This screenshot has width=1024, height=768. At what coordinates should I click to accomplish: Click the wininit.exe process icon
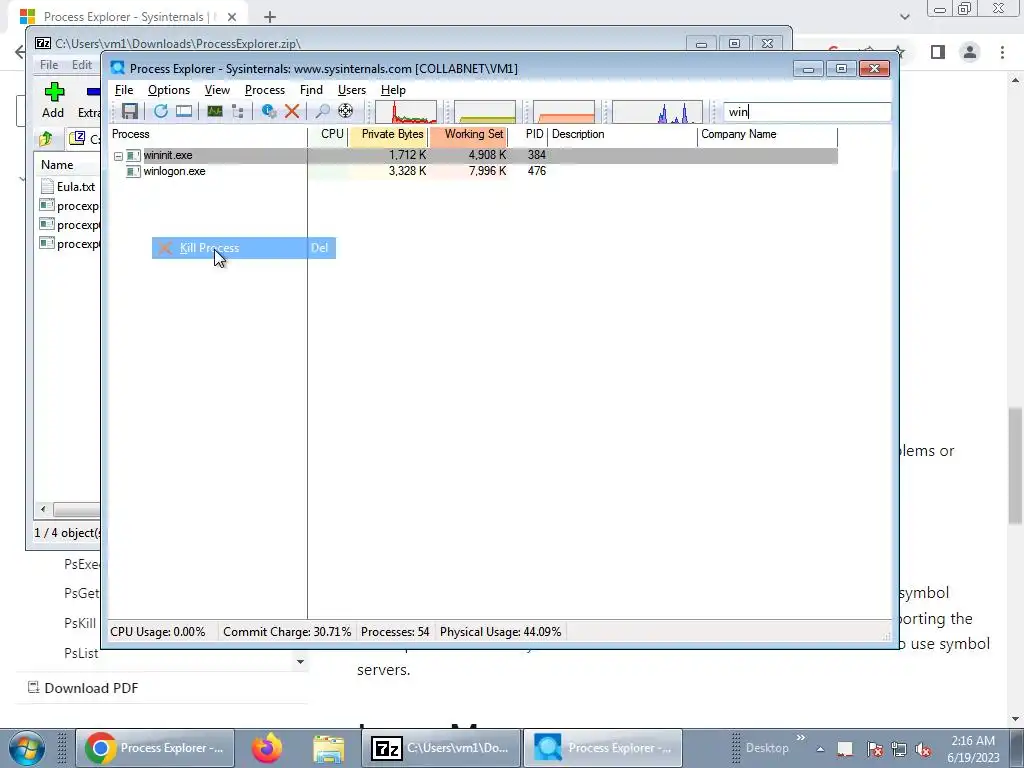pos(133,155)
